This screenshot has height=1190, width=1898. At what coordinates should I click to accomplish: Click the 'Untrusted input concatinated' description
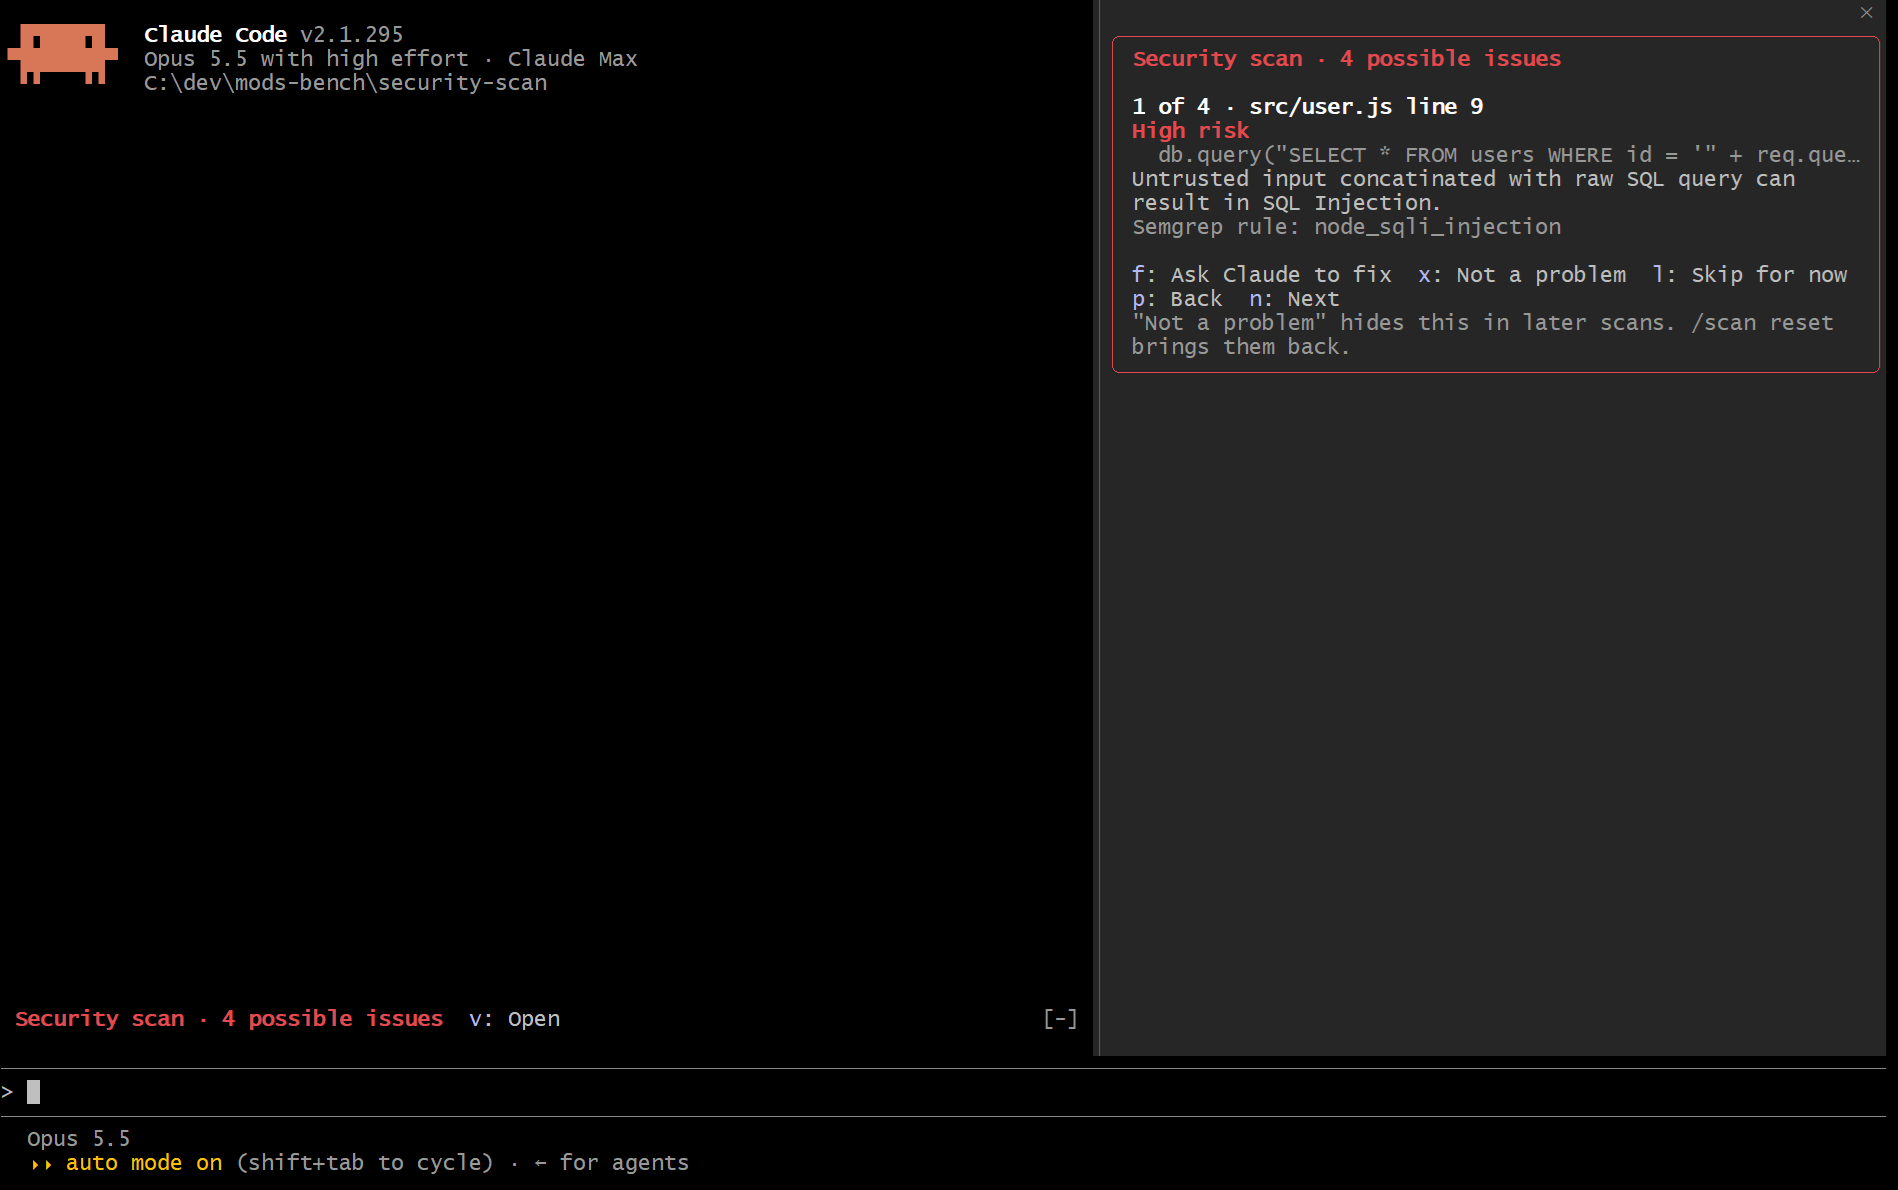tap(1463, 191)
